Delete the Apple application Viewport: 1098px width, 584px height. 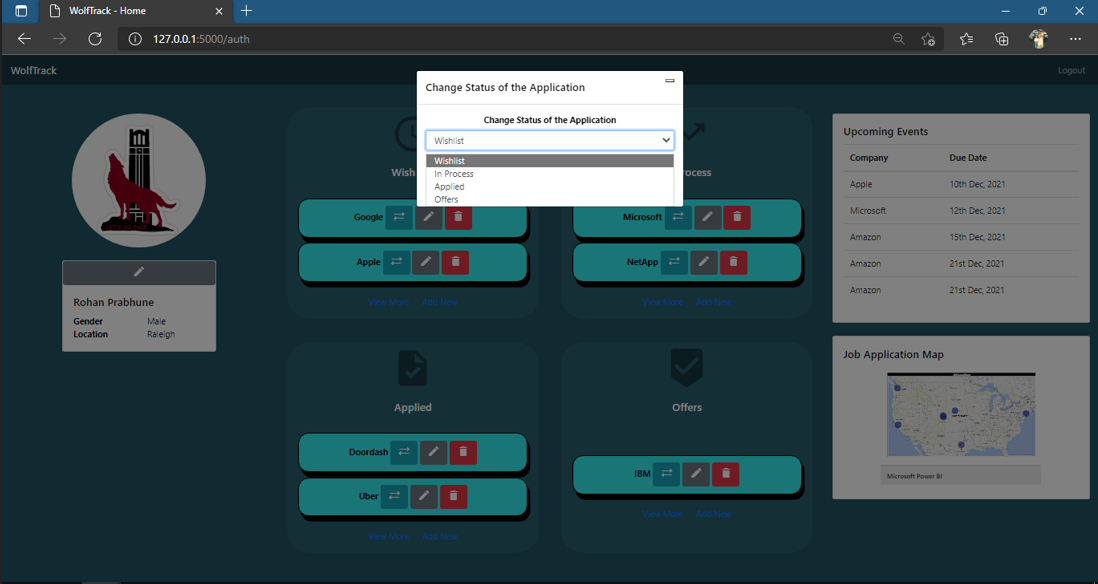tap(455, 262)
